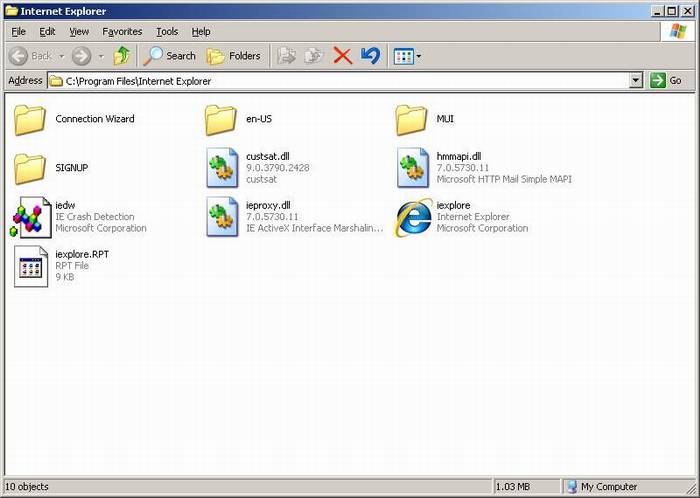Screen dimensions: 700x498
Task: Minimize the Internet Explorer folder window
Action: click(x=657, y=11)
